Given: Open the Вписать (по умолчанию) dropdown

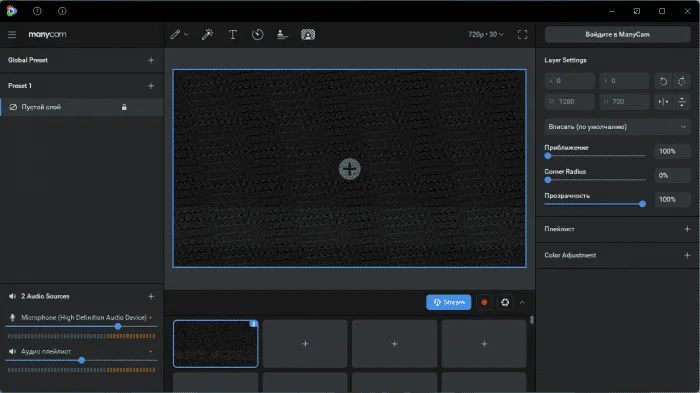Looking at the screenshot, I should tap(617, 127).
